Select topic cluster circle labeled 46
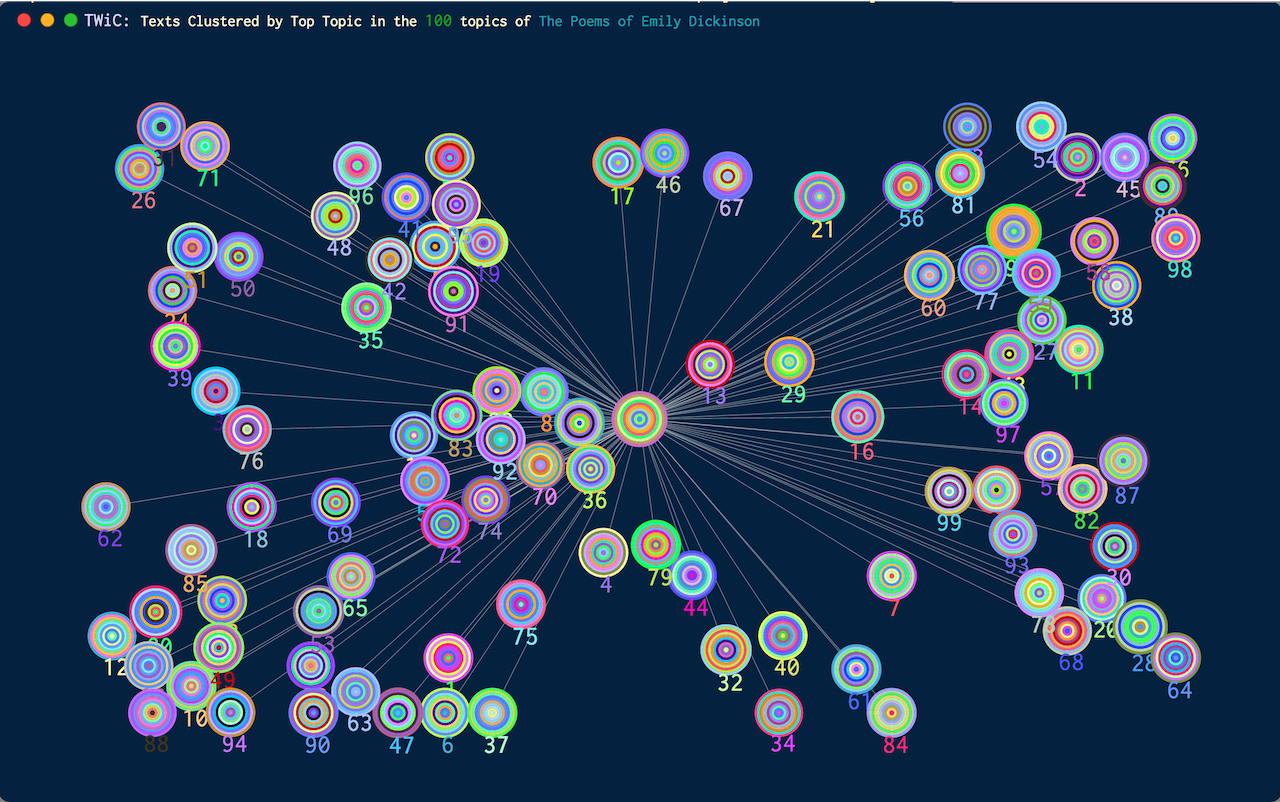Image resolution: width=1280 pixels, height=802 pixels. coord(664,154)
